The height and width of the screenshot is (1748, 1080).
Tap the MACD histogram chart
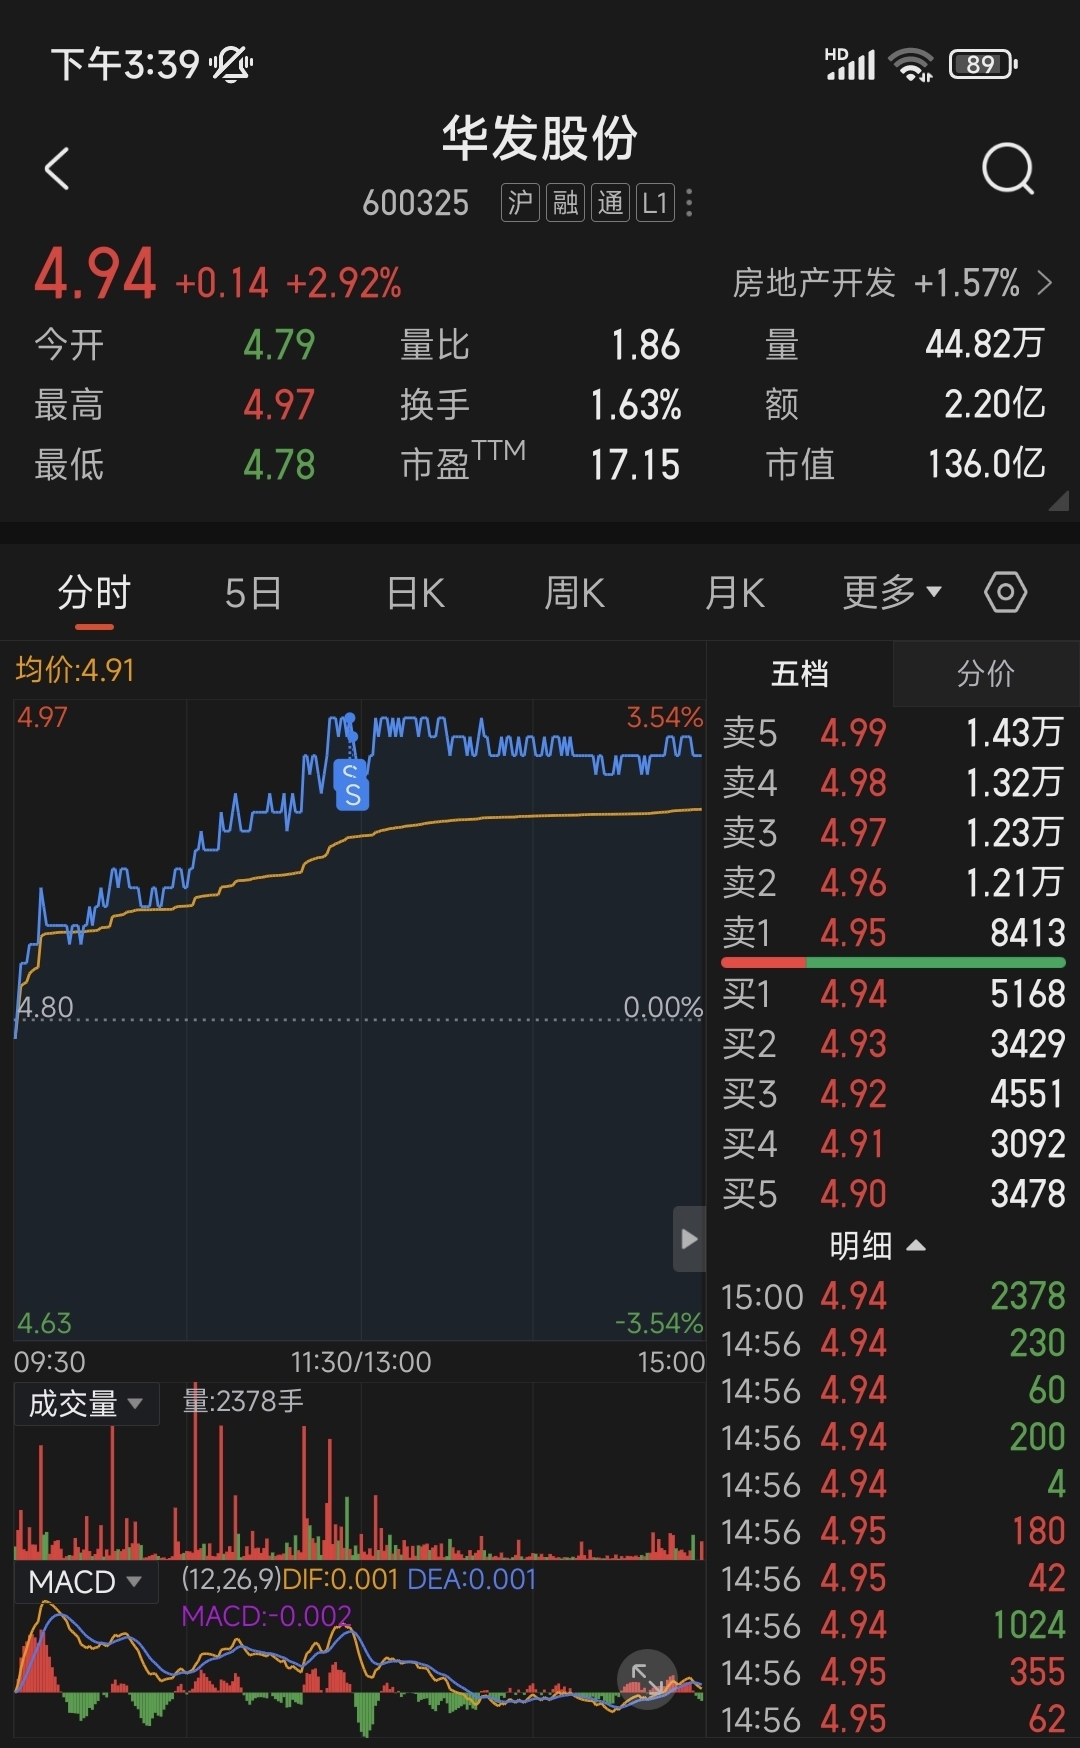(358, 1670)
